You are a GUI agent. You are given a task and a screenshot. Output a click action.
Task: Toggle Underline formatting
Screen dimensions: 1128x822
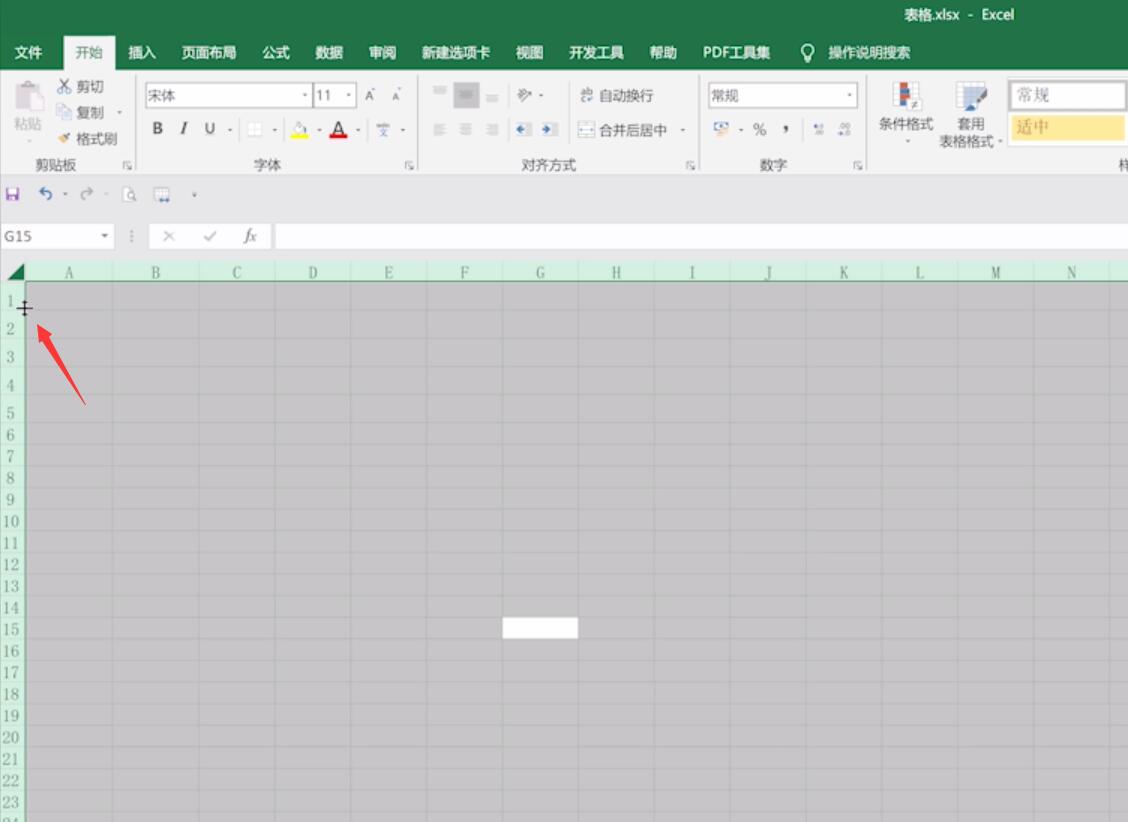pyautogui.click(x=209, y=129)
